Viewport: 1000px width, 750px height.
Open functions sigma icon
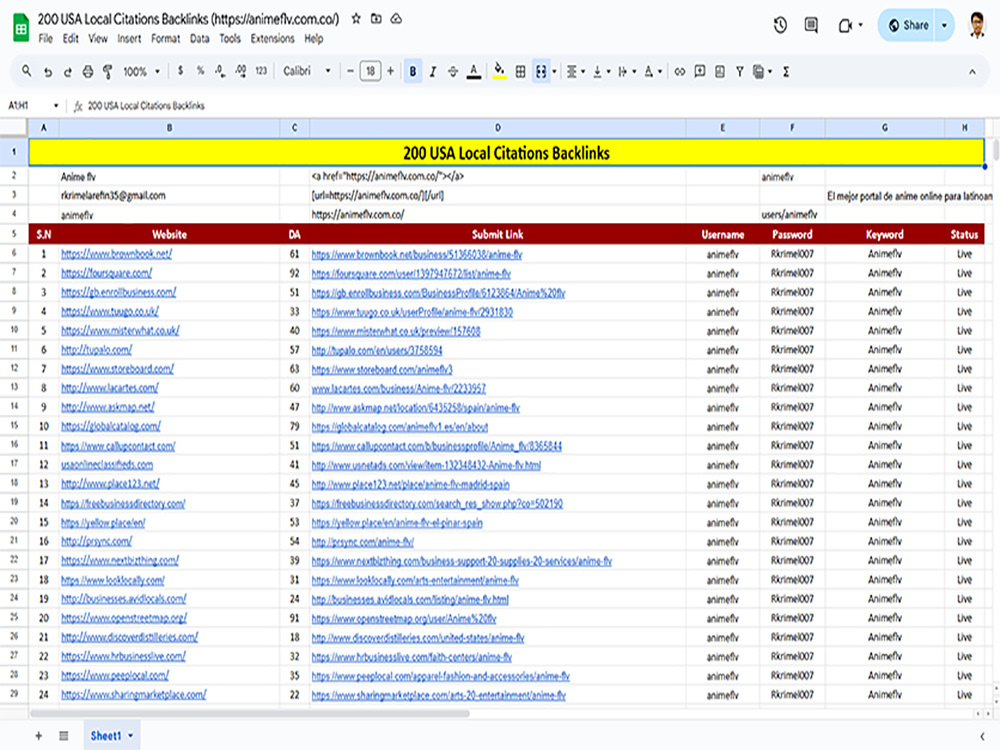point(786,71)
